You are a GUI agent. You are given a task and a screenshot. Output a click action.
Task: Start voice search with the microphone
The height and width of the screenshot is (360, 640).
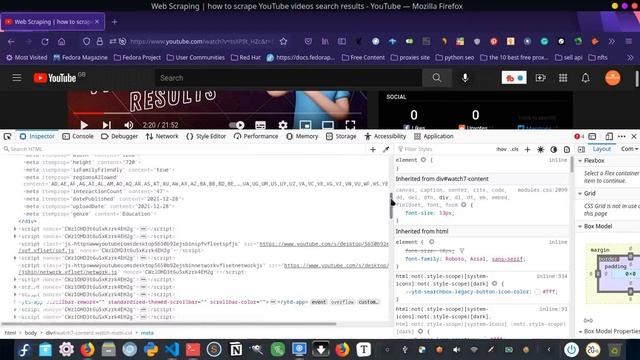pos(465,78)
